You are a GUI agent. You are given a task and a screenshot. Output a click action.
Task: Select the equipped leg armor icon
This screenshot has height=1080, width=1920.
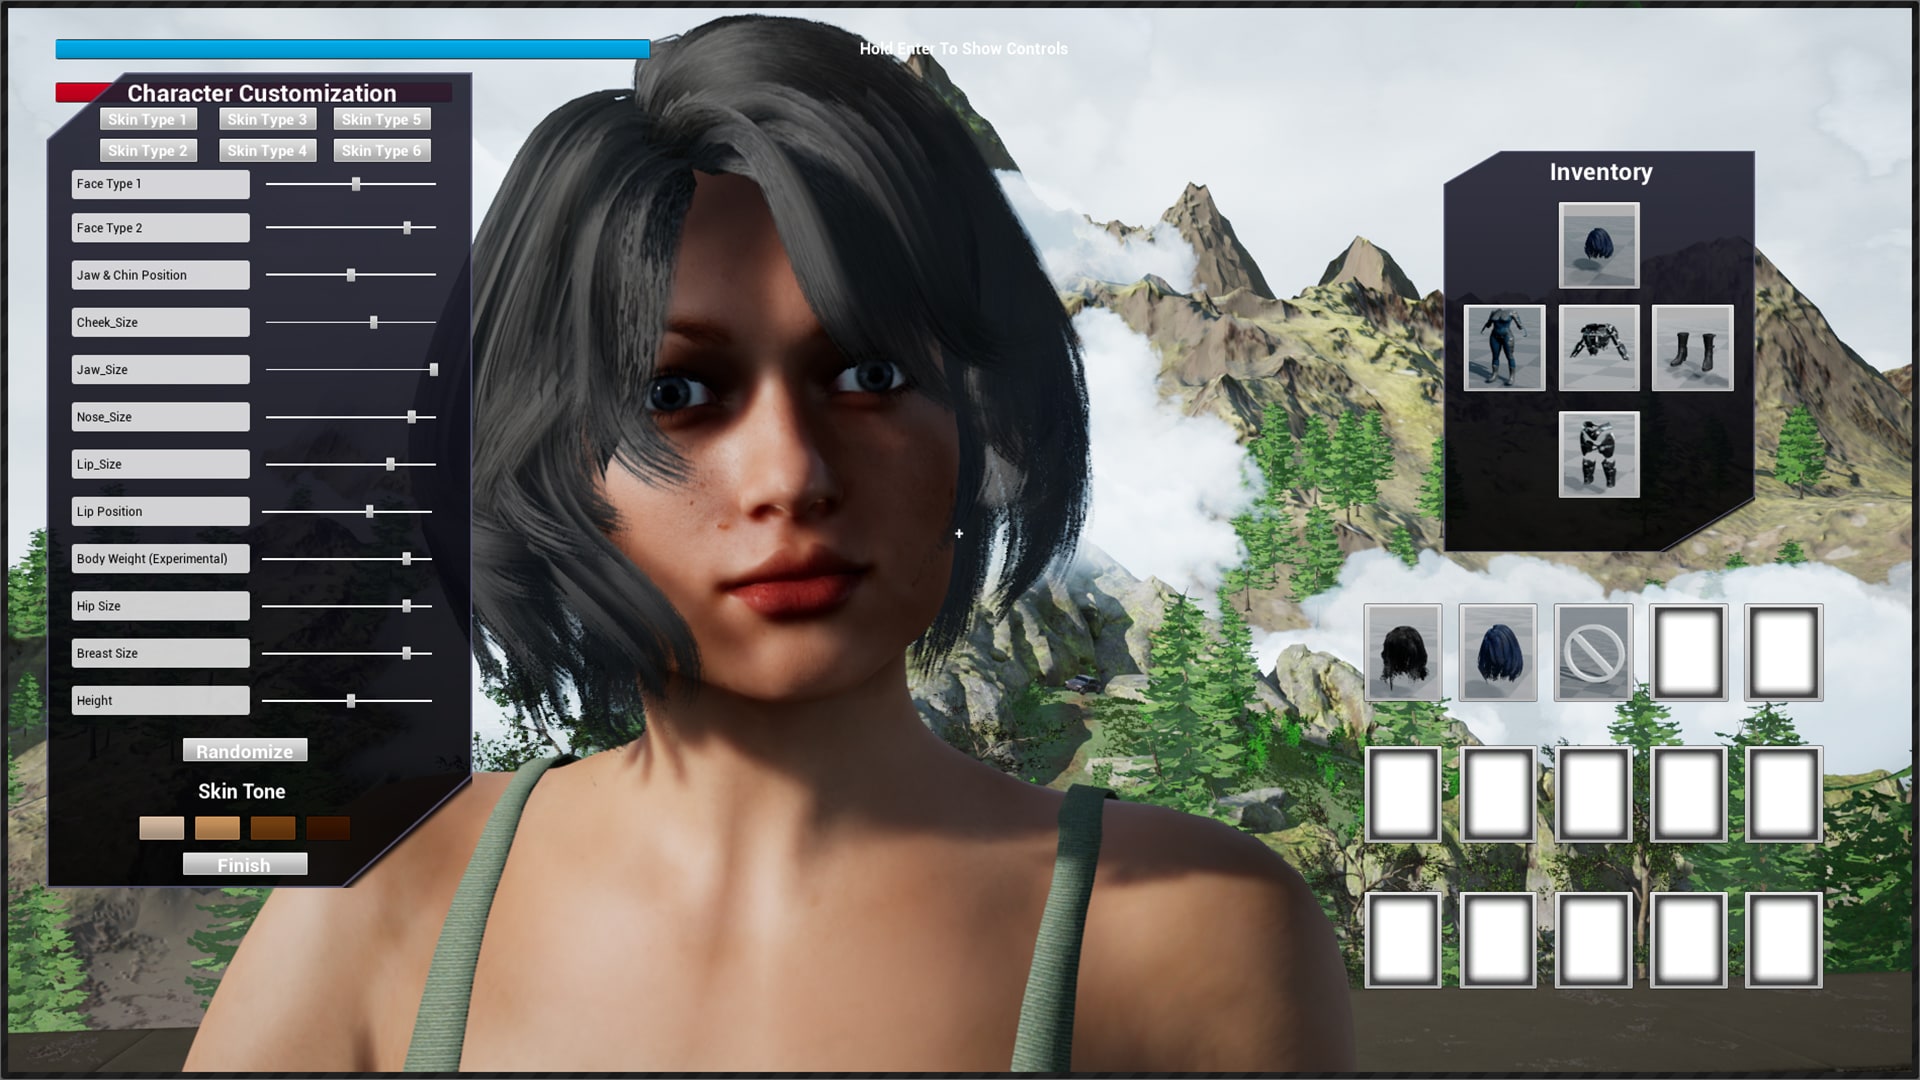[1598, 455]
